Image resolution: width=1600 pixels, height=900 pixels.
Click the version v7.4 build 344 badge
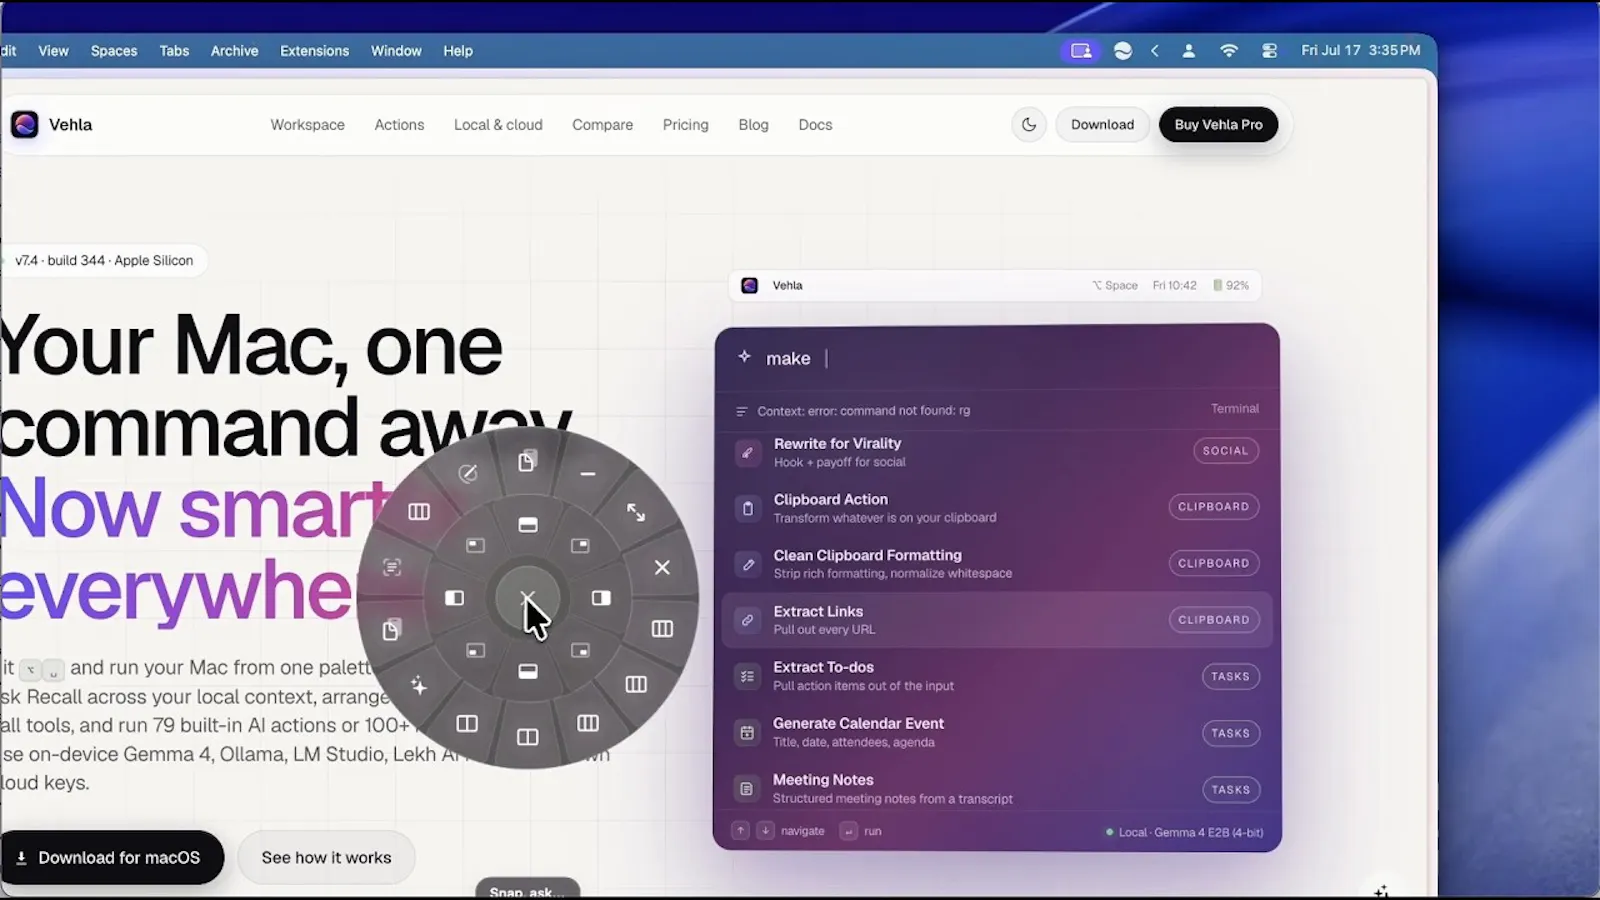104,260
